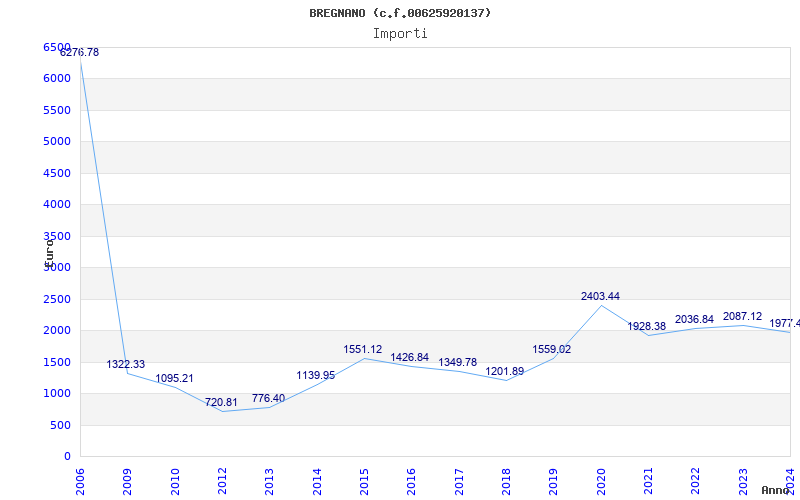The width and height of the screenshot is (800, 500).
Task: Select the 1322.33 data point label
Action: 126,364
